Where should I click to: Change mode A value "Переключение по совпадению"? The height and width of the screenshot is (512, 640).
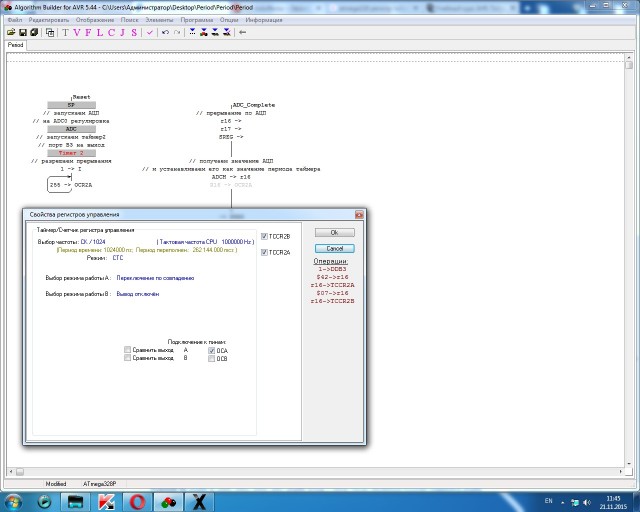(155, 277)
